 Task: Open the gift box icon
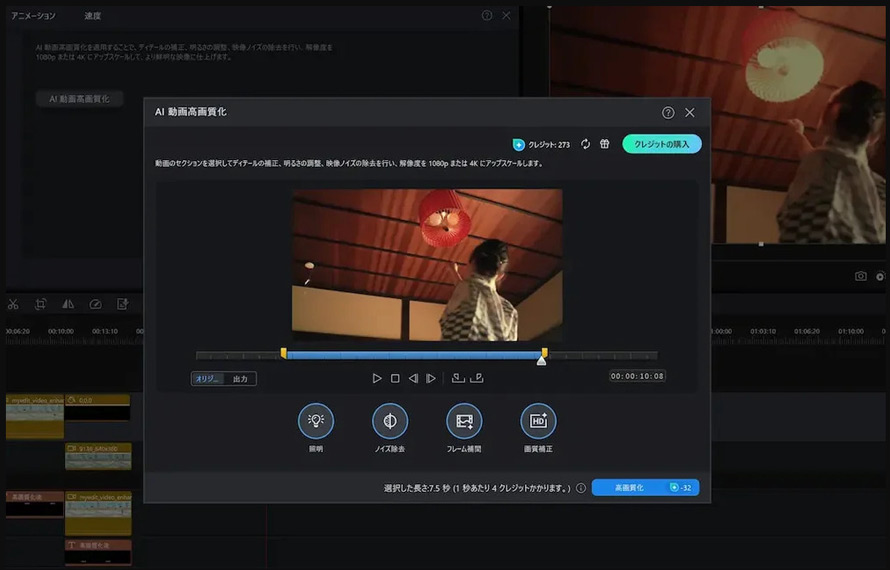pyautogui.click(x=604, y=144)
